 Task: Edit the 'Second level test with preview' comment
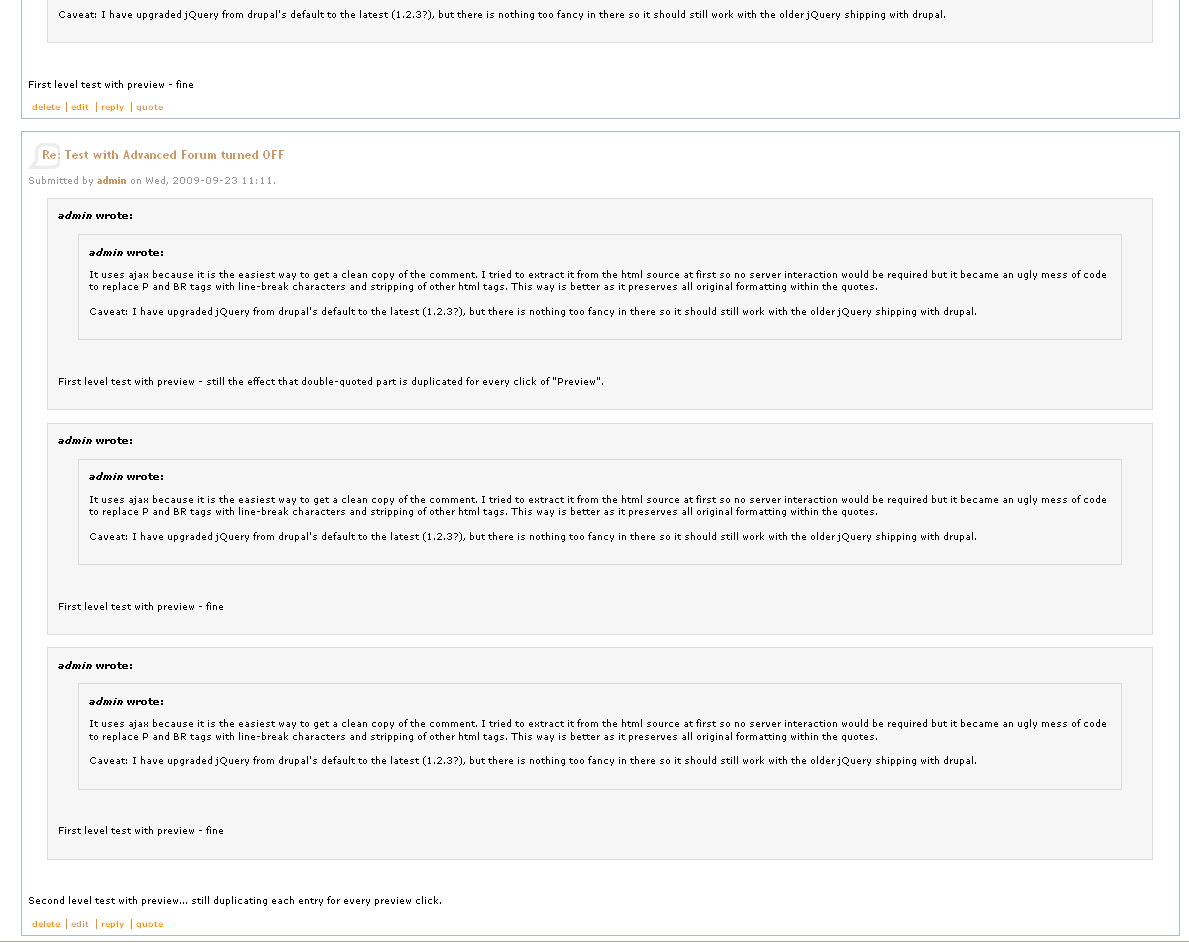80,924
